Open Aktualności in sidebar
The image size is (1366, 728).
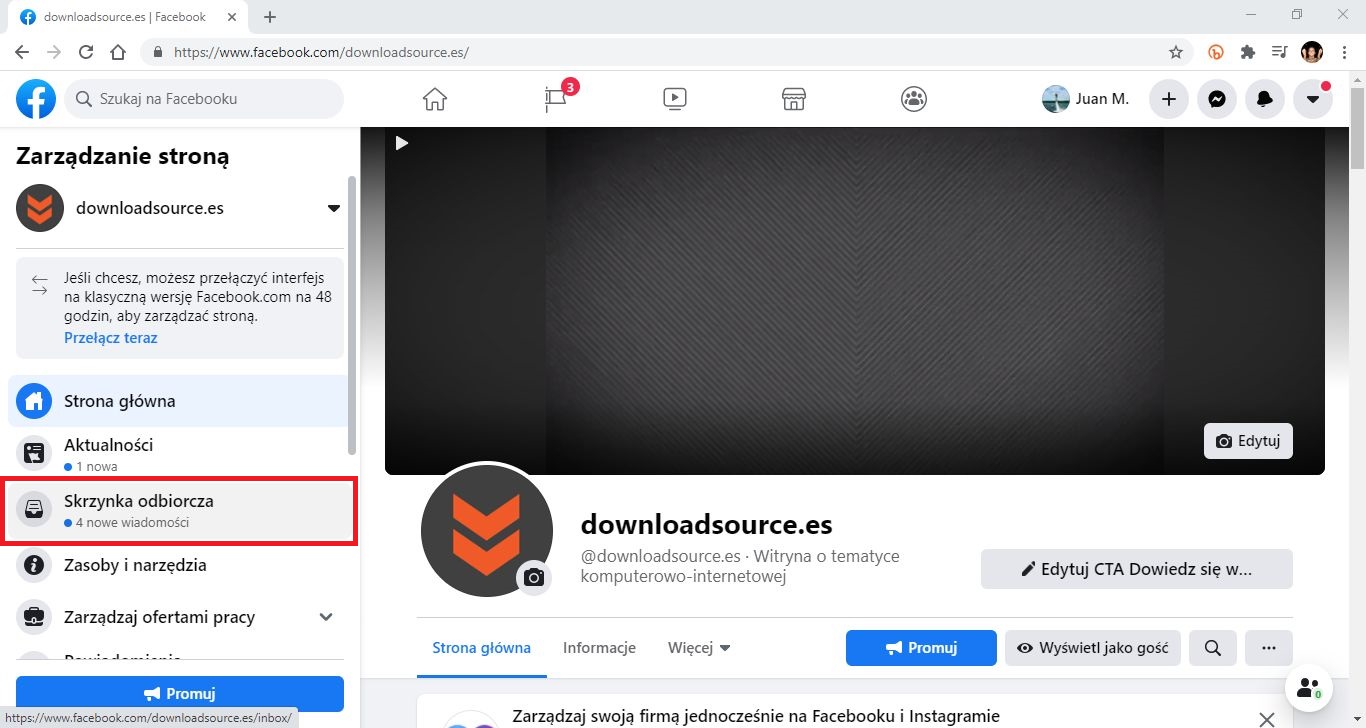179,453
